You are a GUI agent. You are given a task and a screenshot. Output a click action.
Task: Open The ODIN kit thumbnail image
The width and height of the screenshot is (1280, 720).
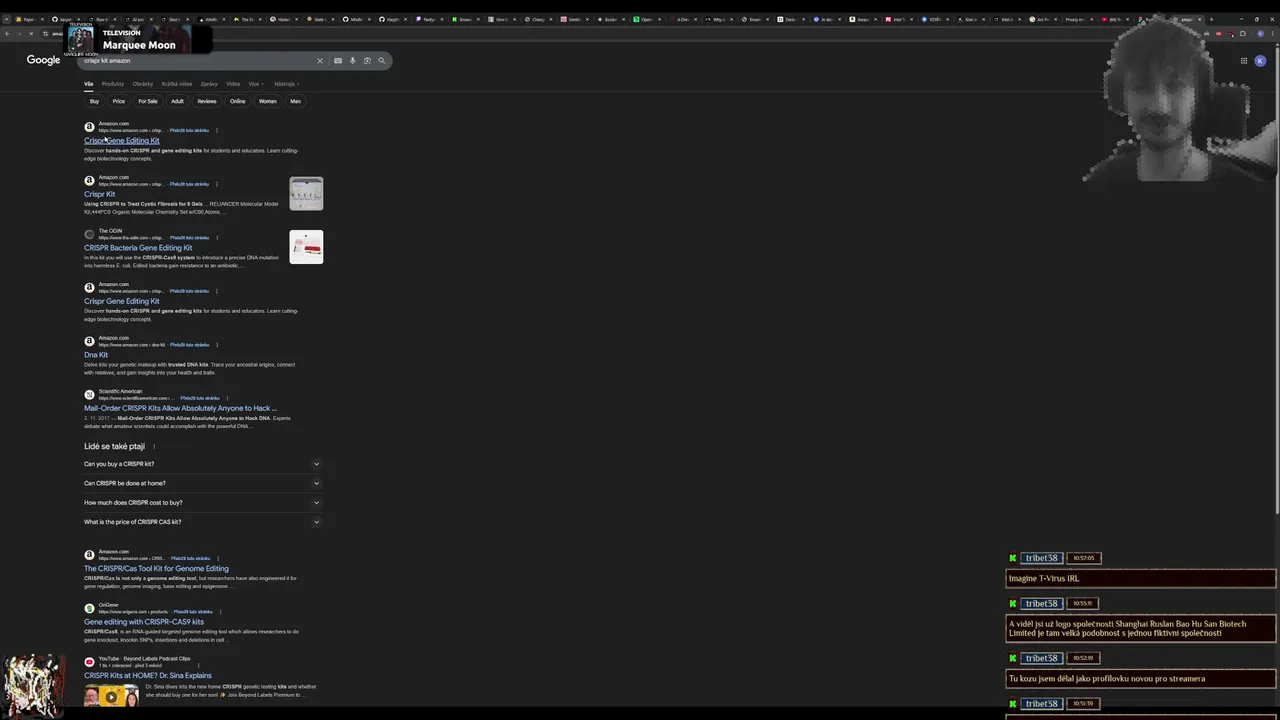tap(306, 247)
